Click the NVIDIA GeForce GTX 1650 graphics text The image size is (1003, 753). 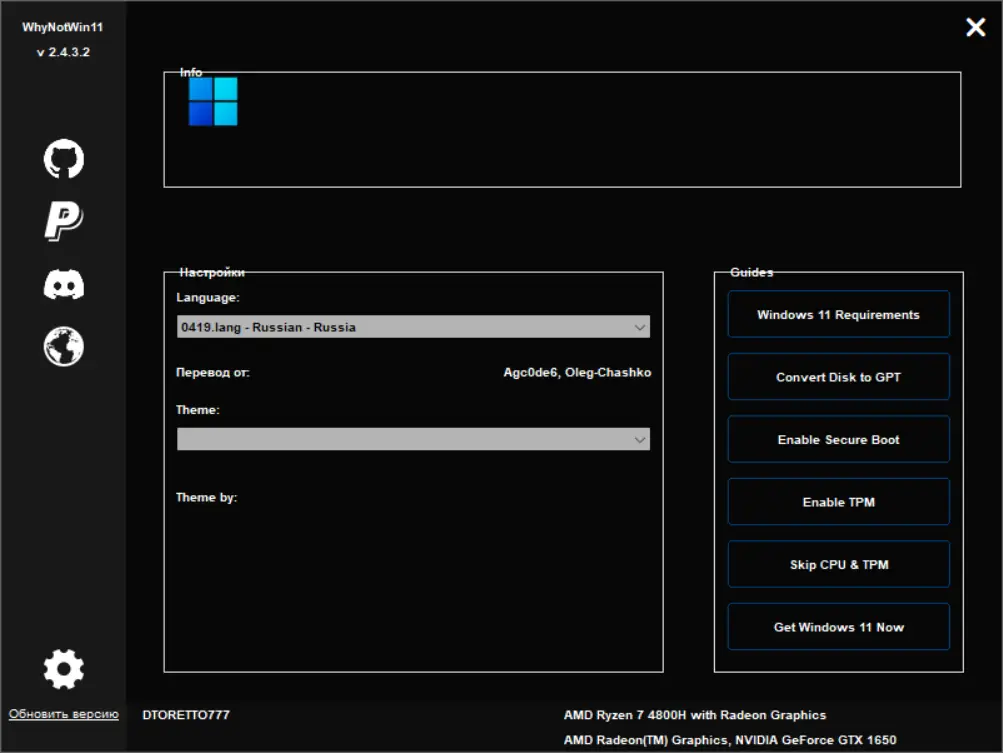click(x=816, y=740)
